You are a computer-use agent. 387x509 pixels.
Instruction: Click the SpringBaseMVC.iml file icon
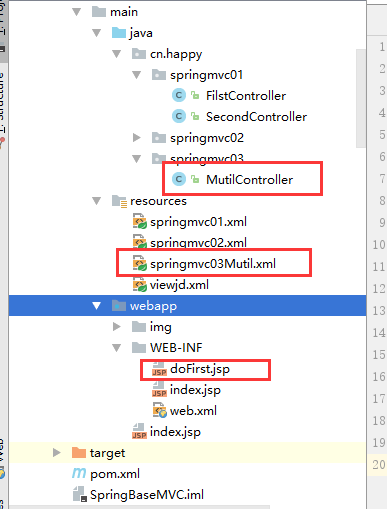pyautogui.click(x=80, y=494)
